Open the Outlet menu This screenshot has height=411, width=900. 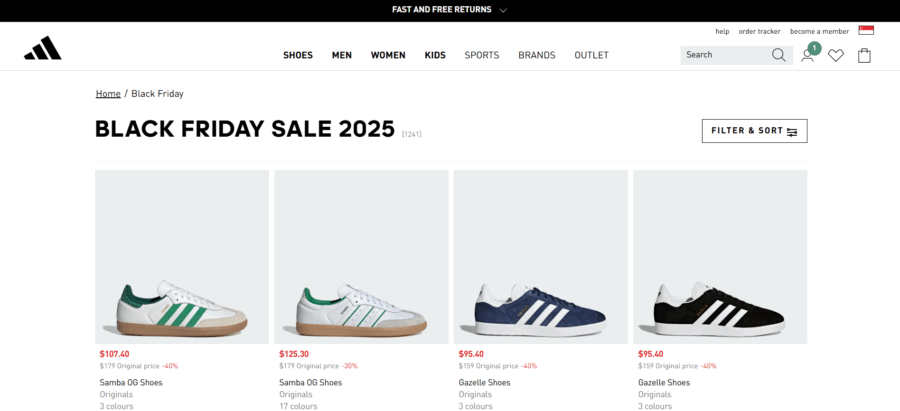pyautogui.click(x=591, y=55)
